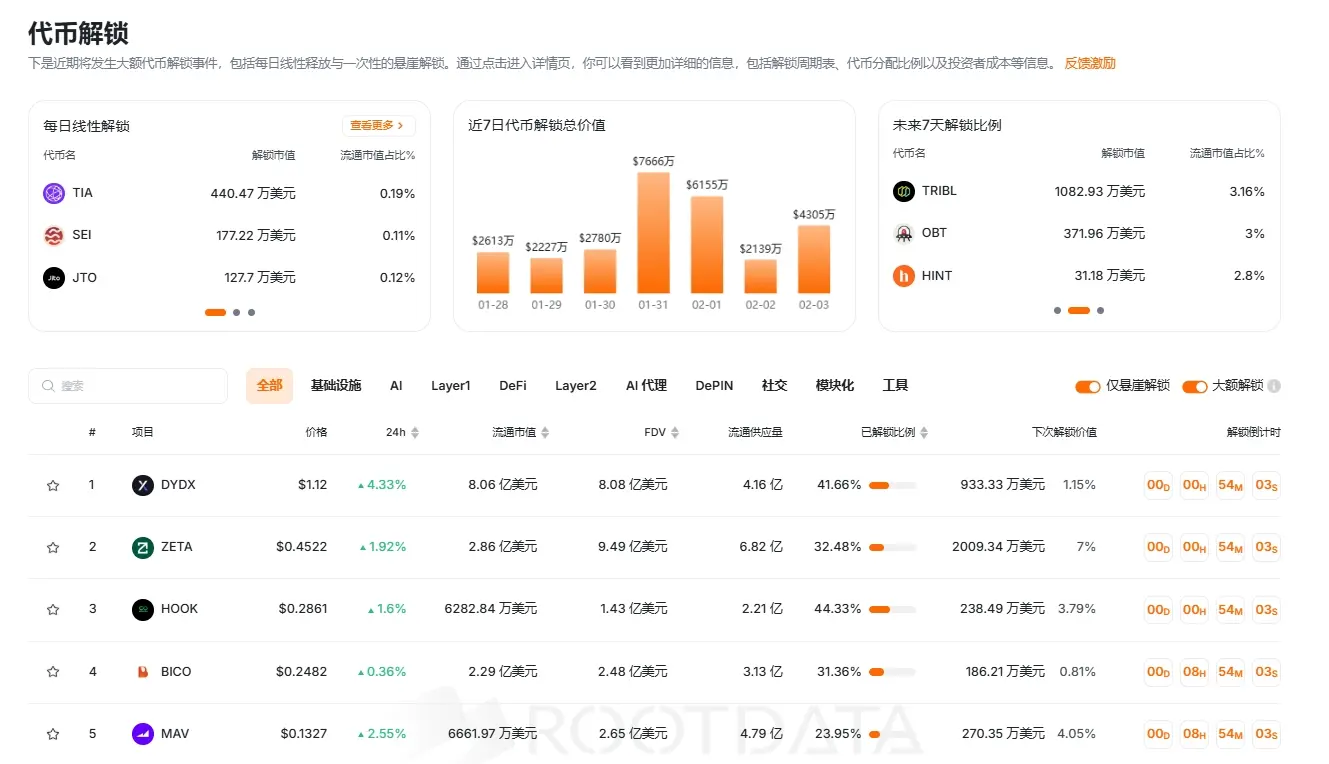Image resolution: width=1329 pixels, height=764 pixels.
Task: Open 查看更多 in daily linear unlocks
Action: coord(378,126)
